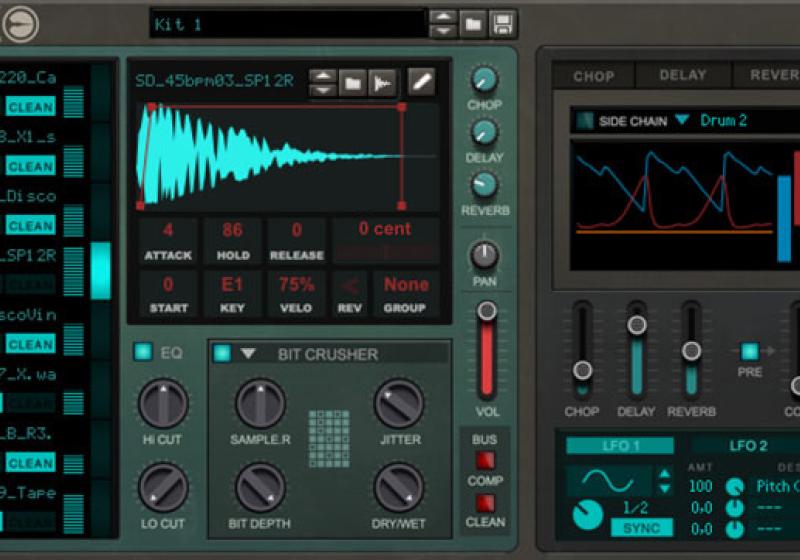Set the Chop mixer fader
800x560 pixels.
(x=582, y=370)
